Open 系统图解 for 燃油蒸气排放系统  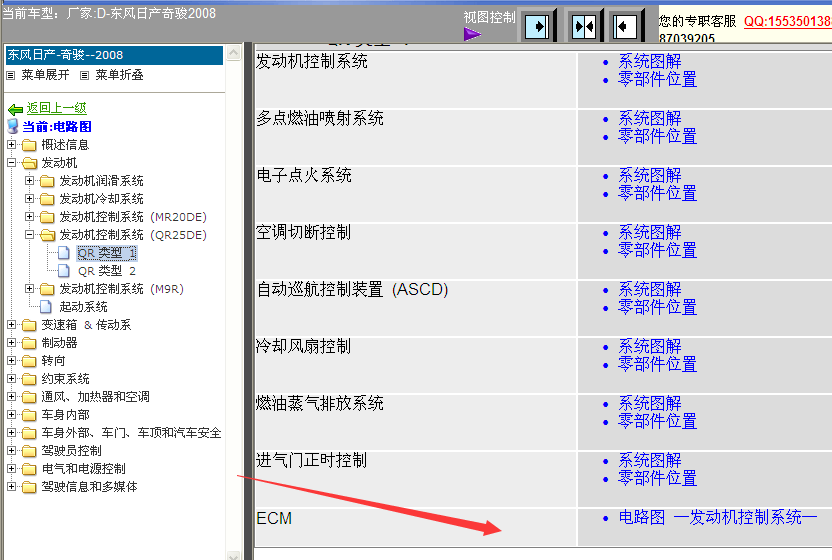coord(649,403)
